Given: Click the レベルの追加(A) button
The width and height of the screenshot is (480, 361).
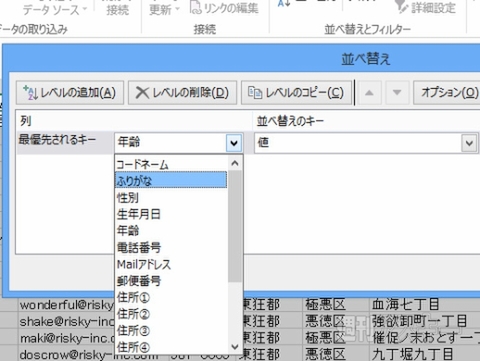Looking at the screenshot, I should [x=70, y=92].
